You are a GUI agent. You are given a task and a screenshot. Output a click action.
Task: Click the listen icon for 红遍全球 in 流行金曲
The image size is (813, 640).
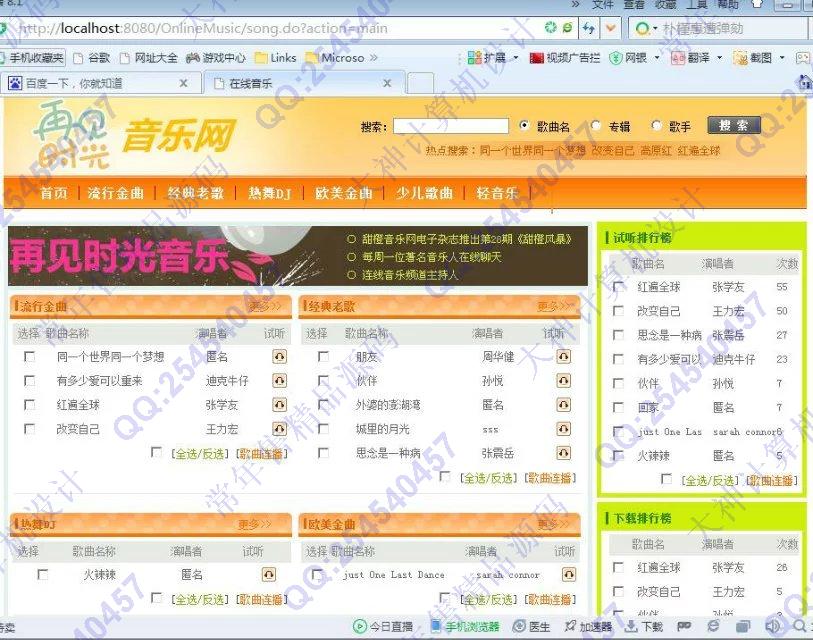coord(279,405)
